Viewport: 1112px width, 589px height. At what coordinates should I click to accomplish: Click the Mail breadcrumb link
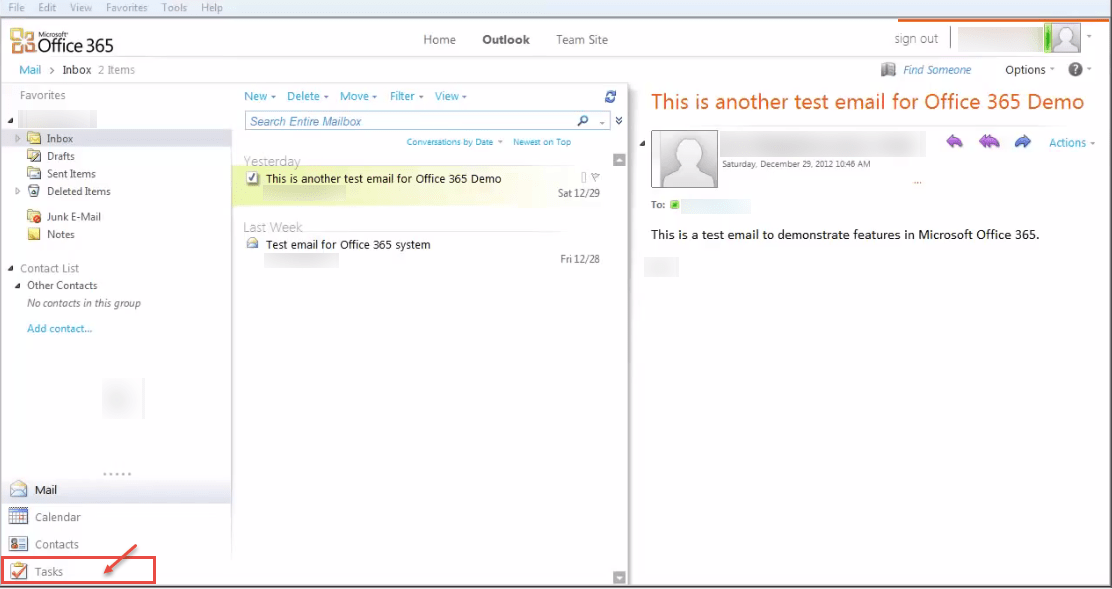point(30,69)
